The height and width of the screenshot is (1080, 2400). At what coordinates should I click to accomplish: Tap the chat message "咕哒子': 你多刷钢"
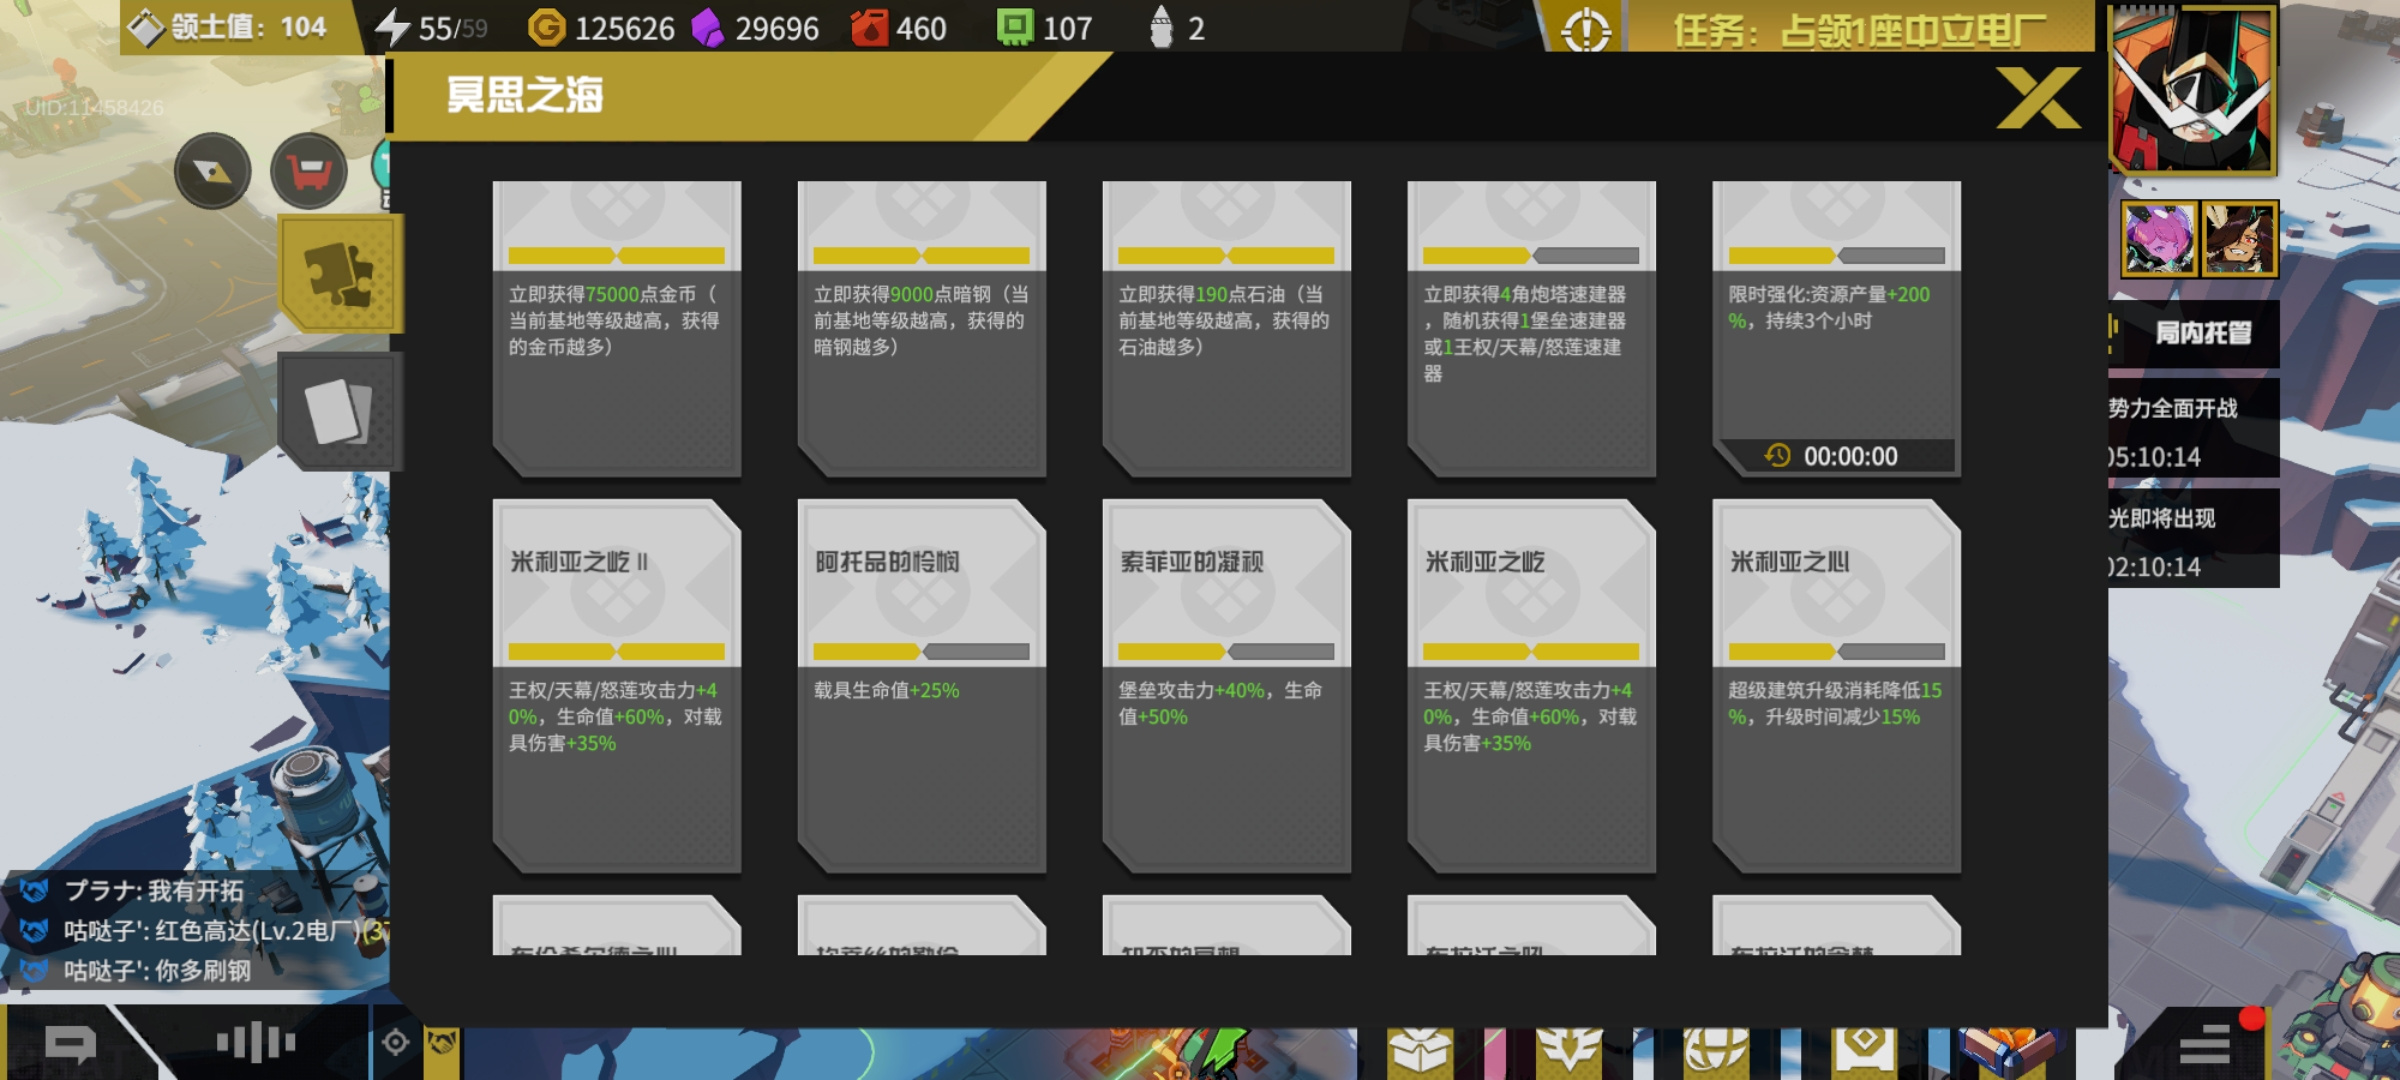(157, 970)
